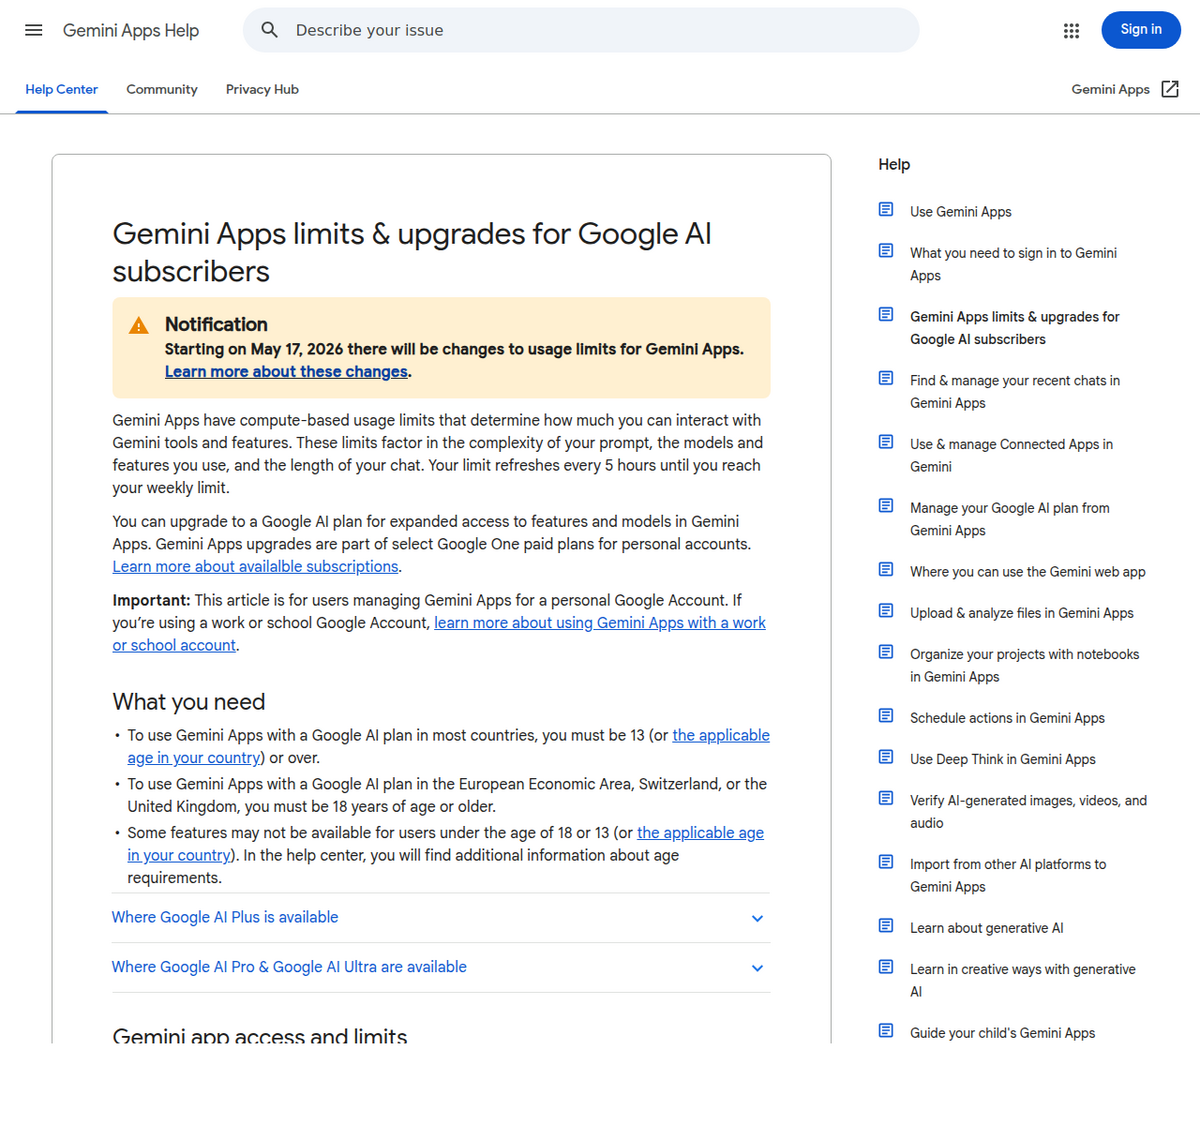
Task: Click the main article title heading
Action: (412, 252)
